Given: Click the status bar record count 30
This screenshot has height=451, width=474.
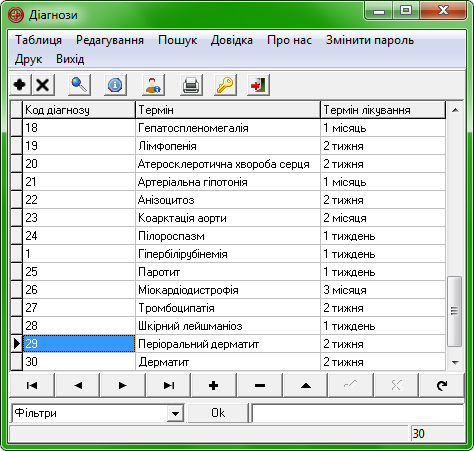Looking at the screenshot, I should click(x=438, y=434).
